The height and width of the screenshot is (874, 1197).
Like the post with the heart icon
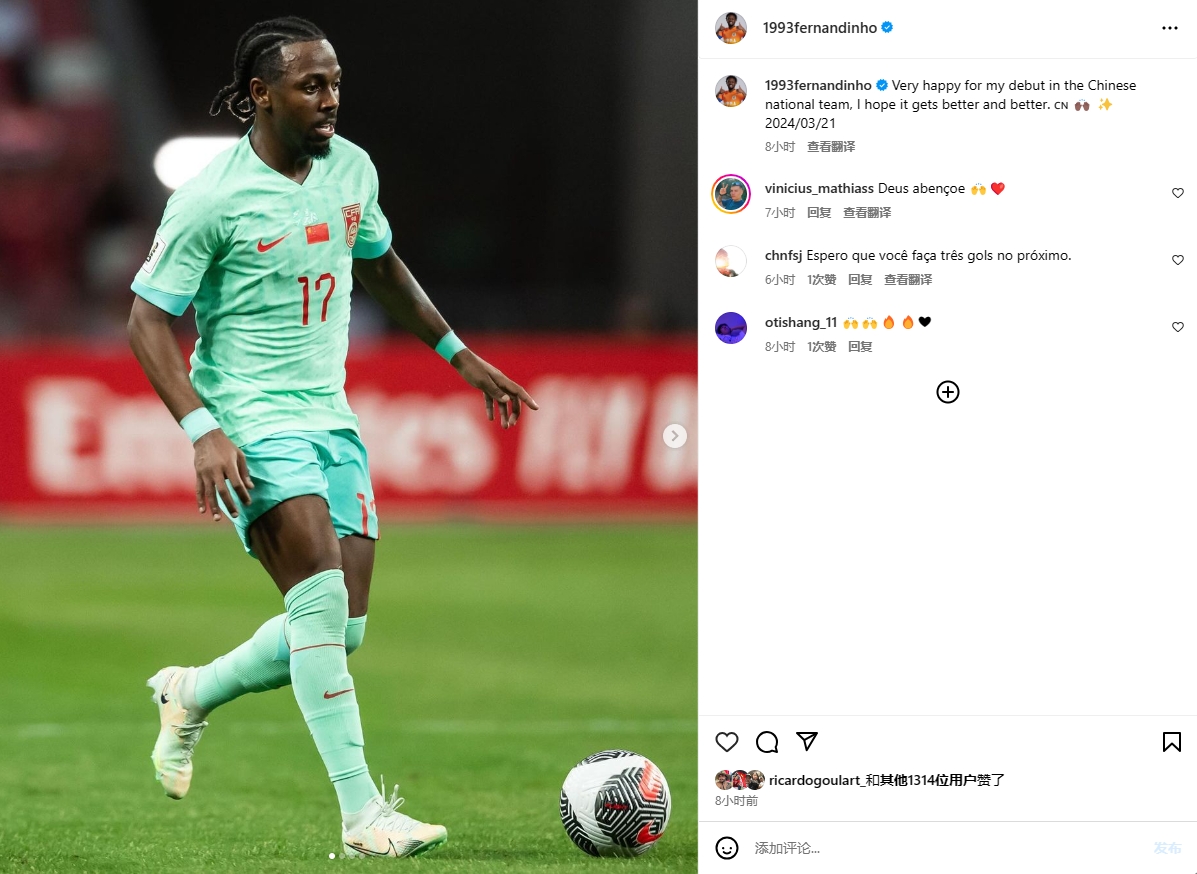[x=727, y=742]
